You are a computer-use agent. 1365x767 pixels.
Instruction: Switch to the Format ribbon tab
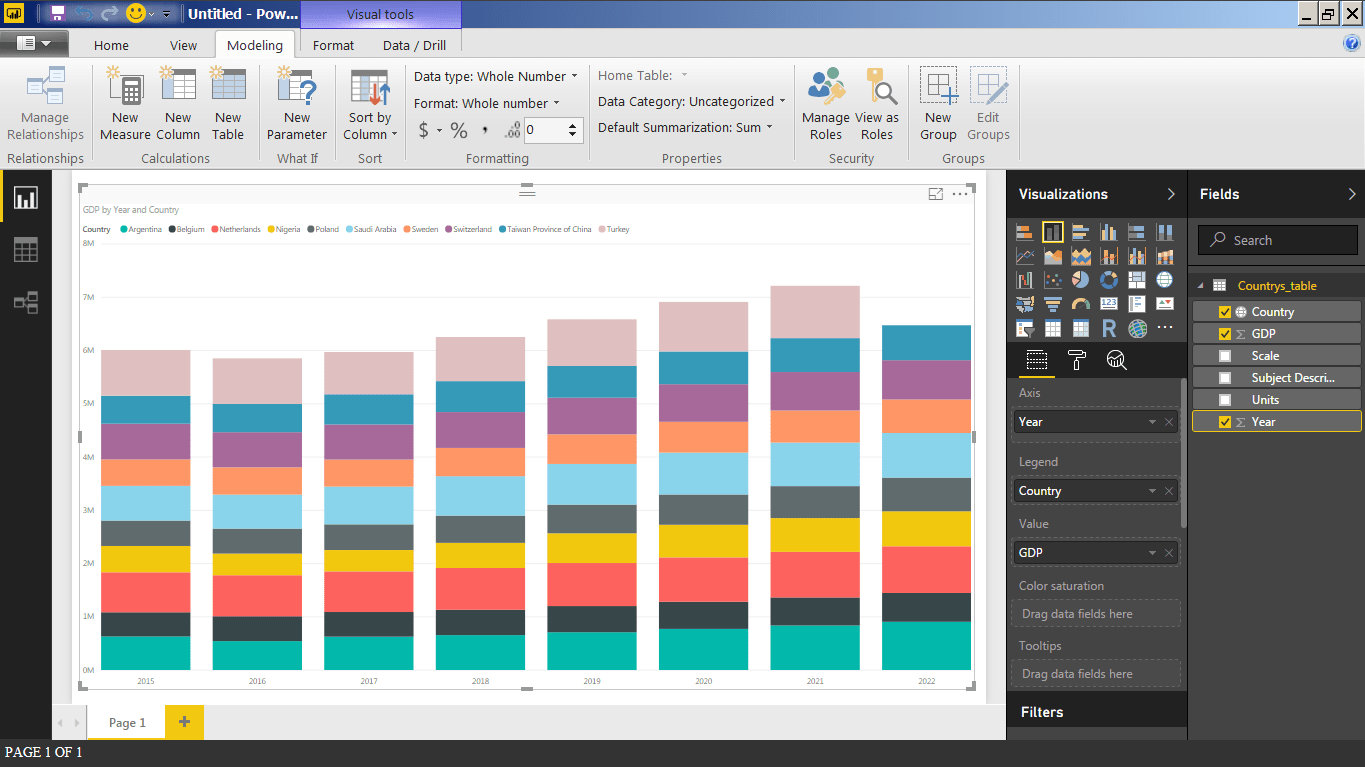[332, 44]
